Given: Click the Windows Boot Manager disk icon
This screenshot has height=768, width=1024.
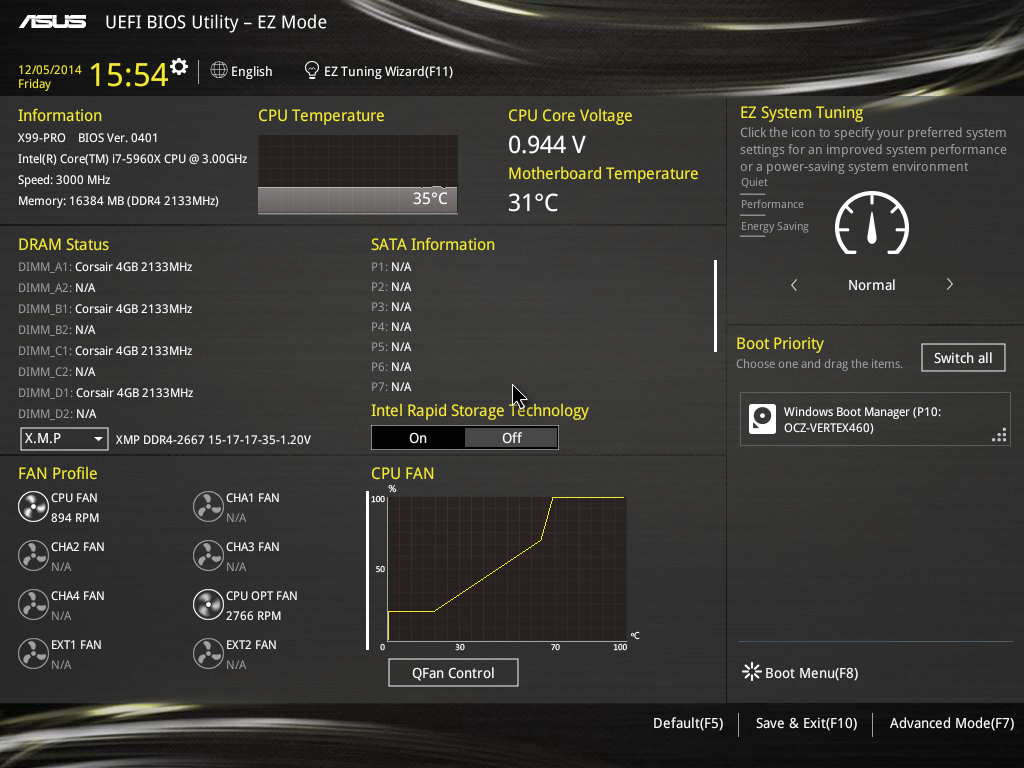Looking at the screenshot, I should pyautogui.click(x=763, y=419).
